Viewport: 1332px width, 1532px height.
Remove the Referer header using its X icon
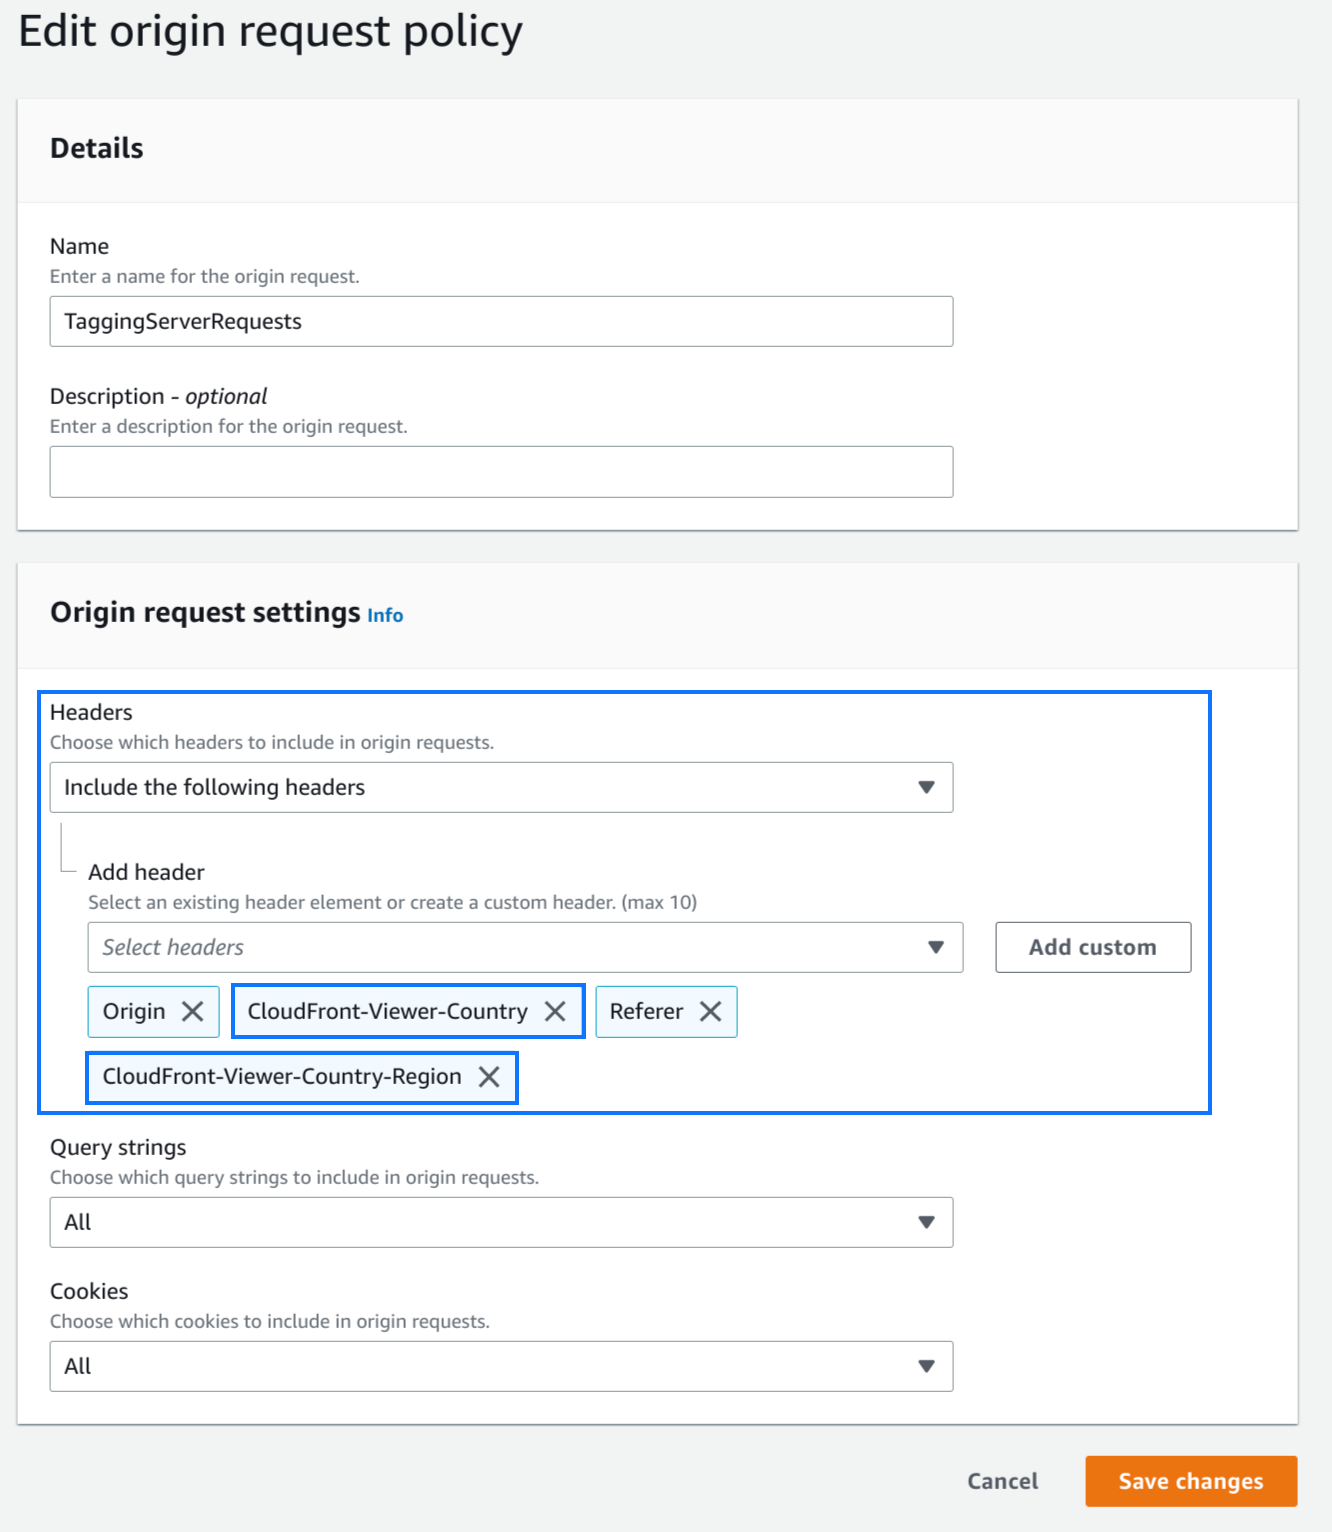coord(711,1011)
